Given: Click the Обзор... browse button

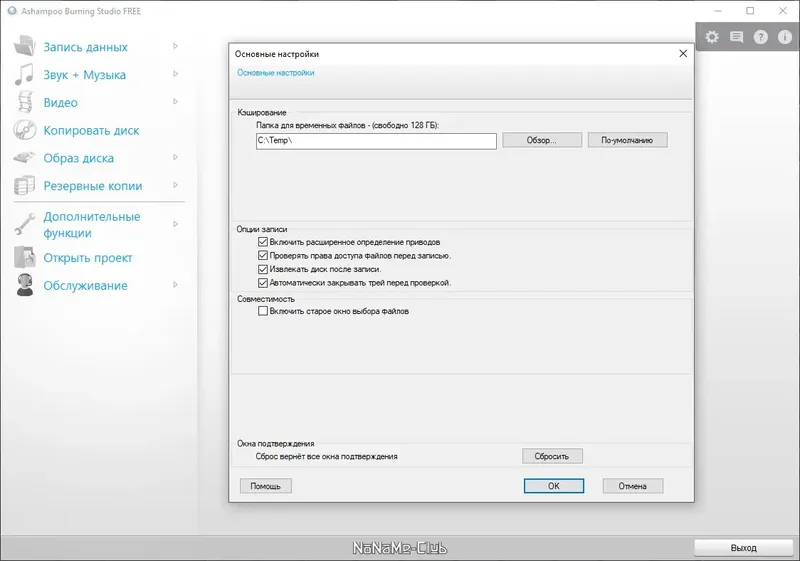Looking at the screenshot, I should [542, 140].
